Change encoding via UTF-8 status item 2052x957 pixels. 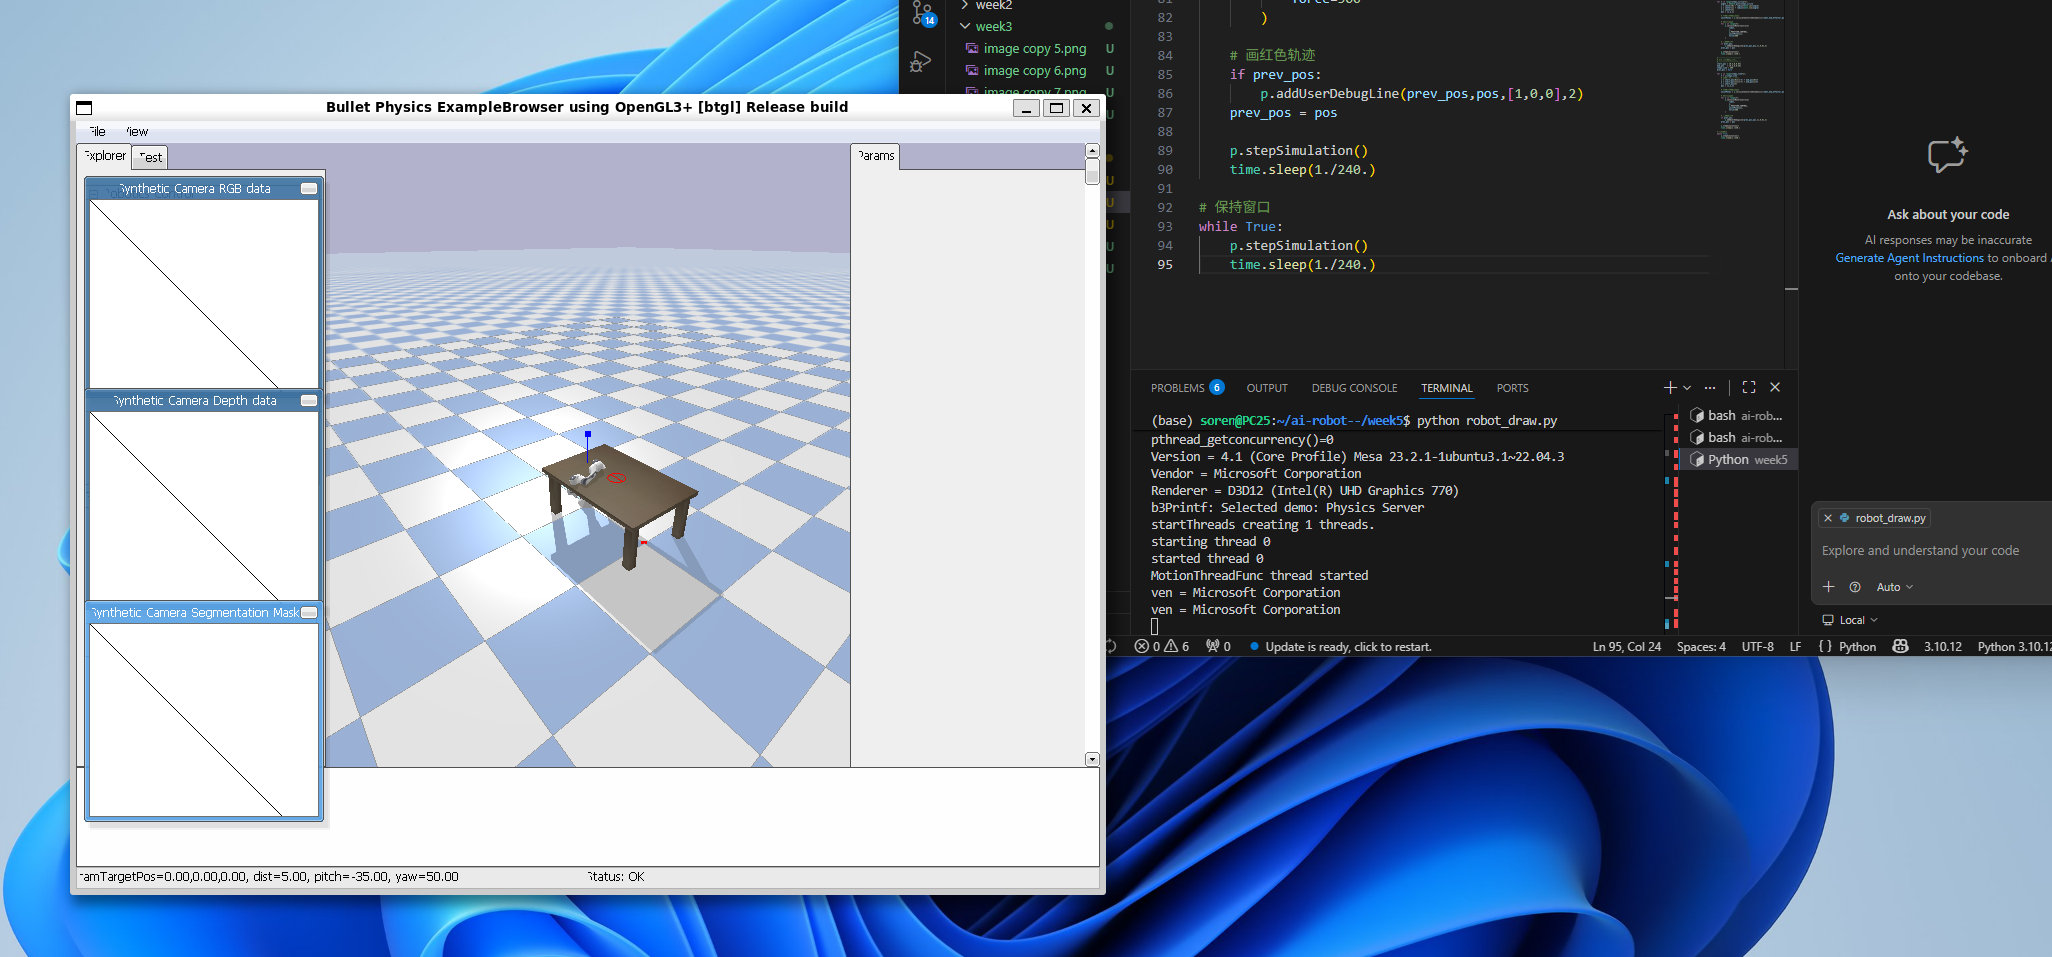[1757, 647]
